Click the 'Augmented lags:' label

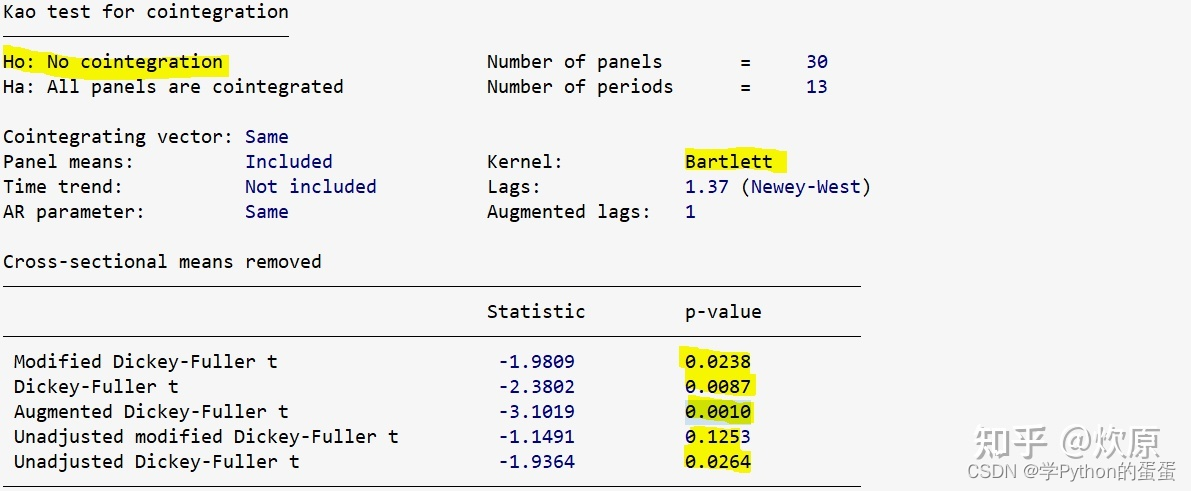(569, 212)
